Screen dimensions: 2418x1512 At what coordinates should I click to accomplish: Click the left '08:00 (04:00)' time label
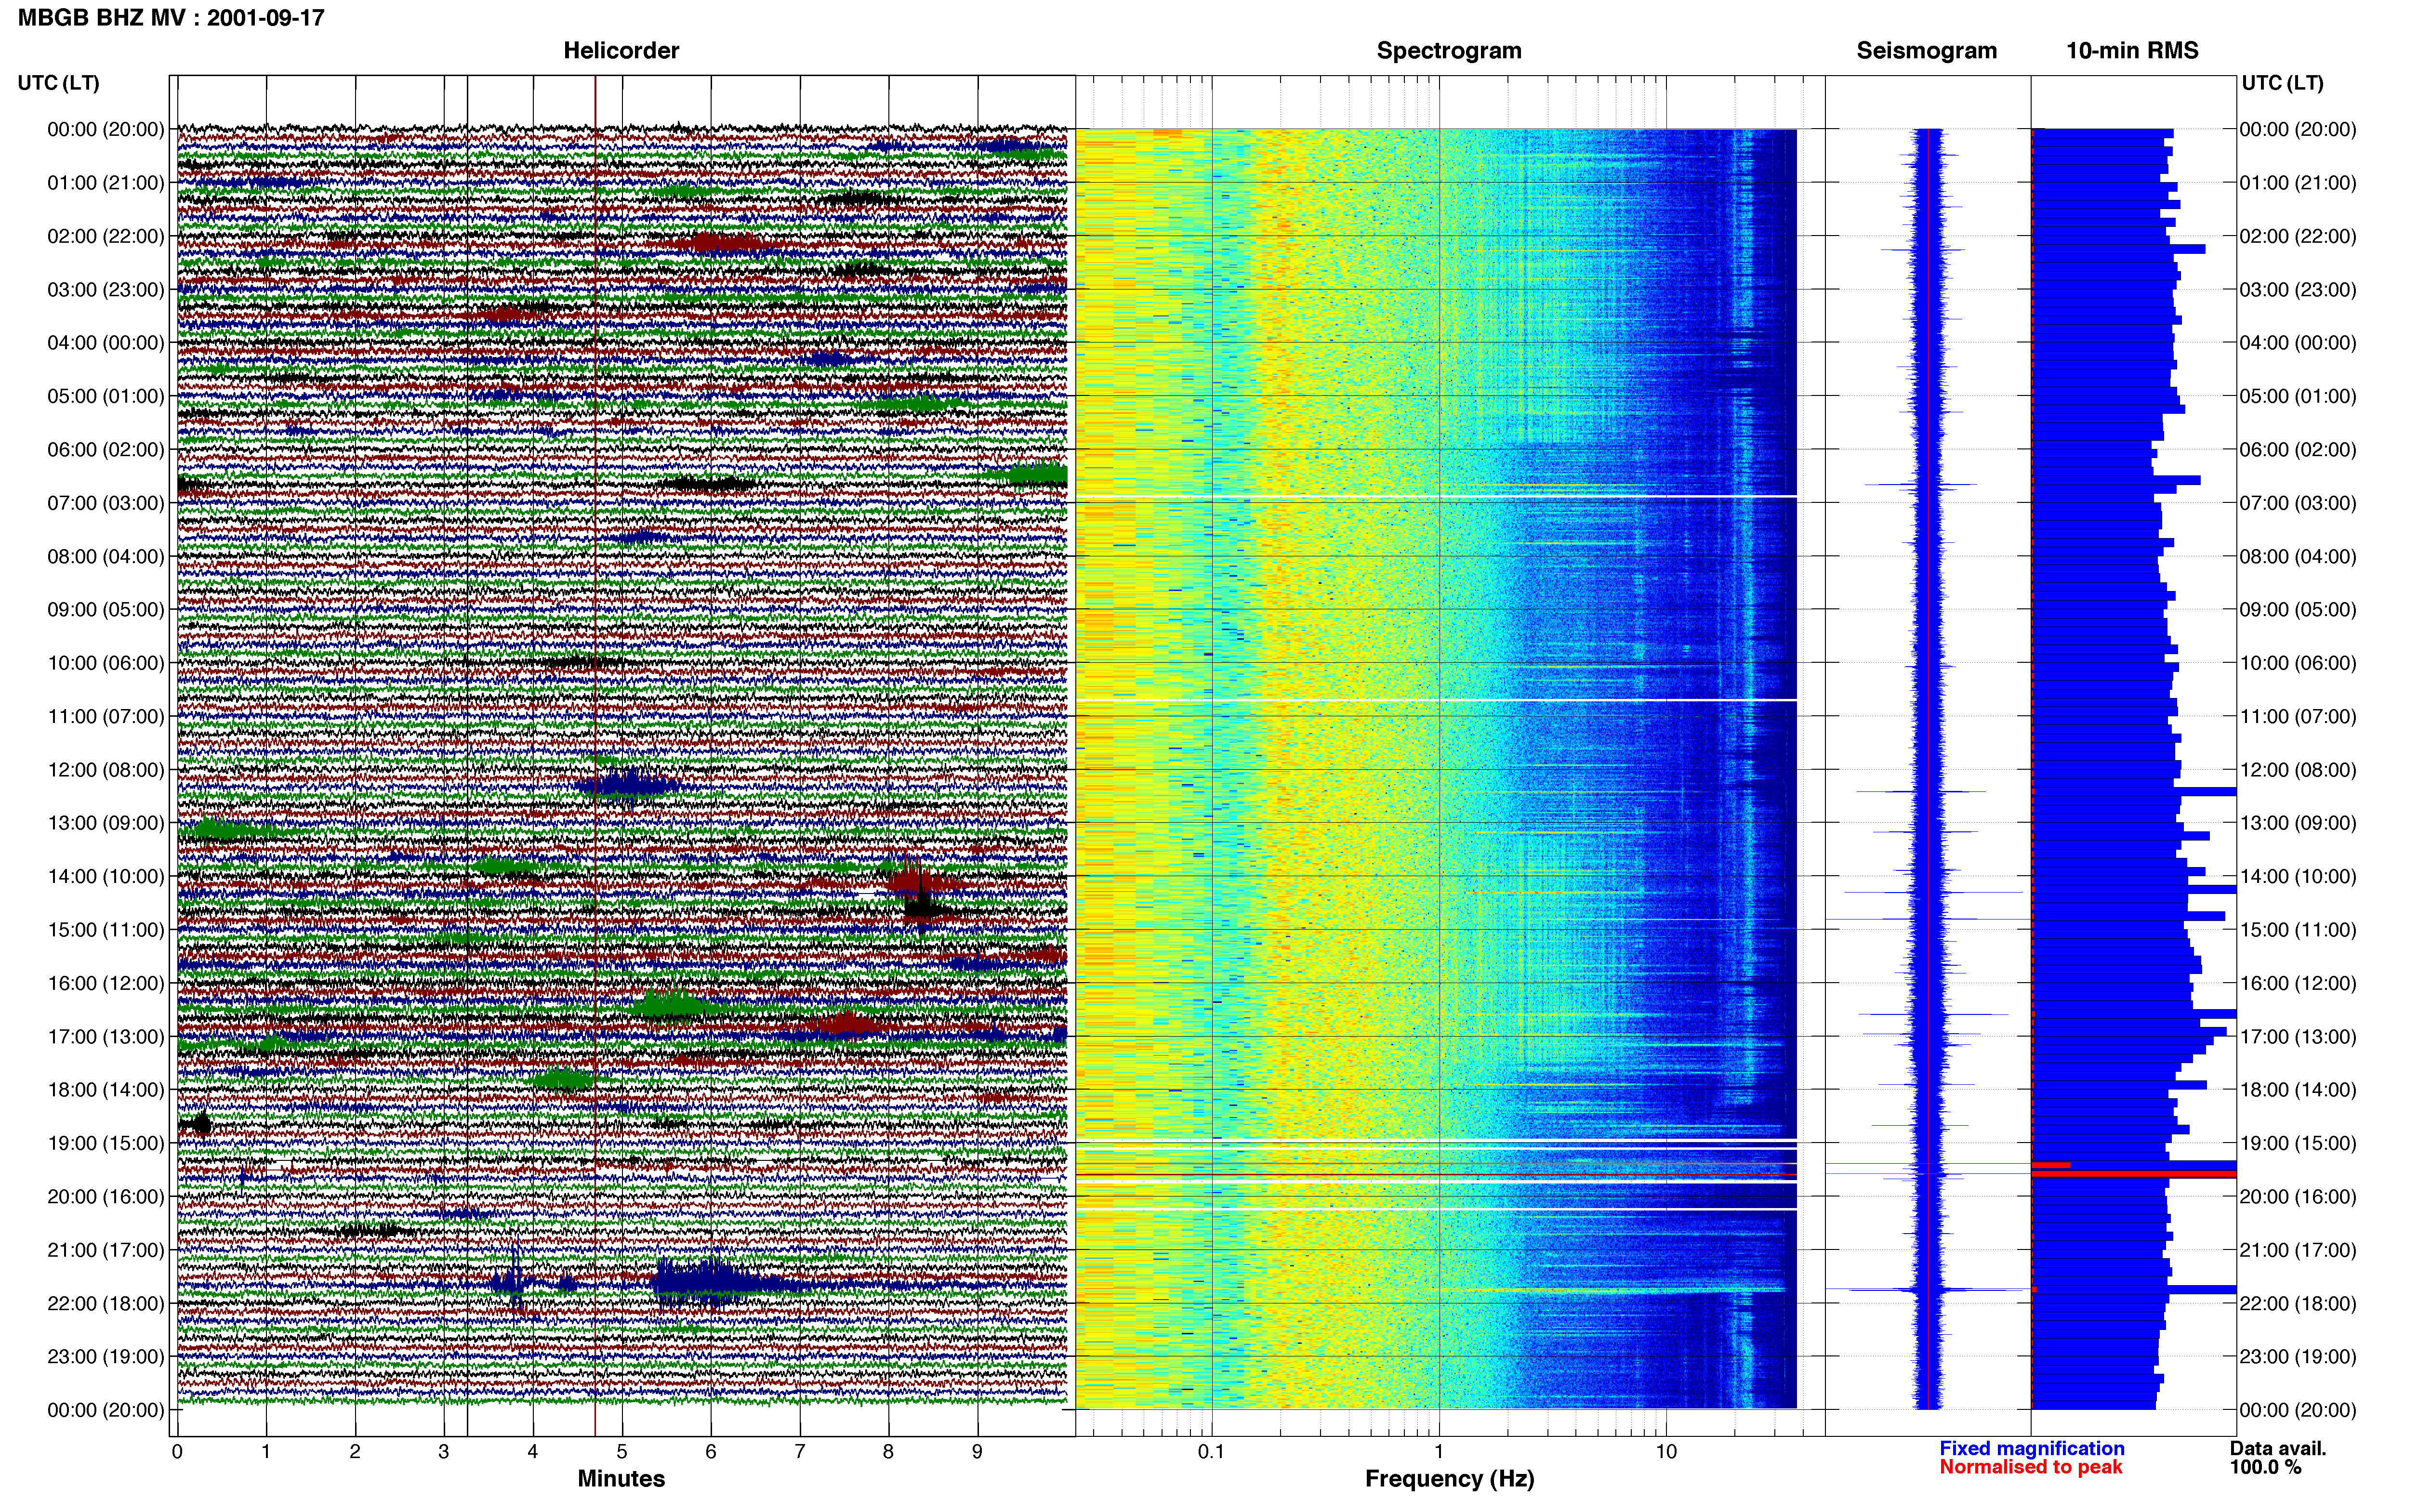(106, 556)
